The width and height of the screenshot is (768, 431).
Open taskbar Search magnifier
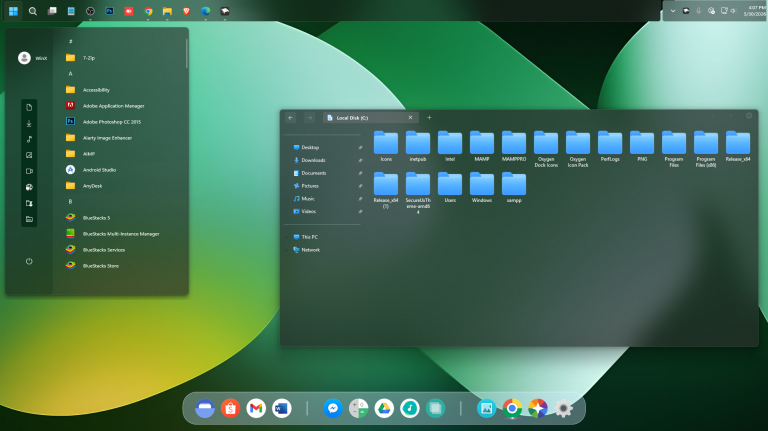point(33,11)
